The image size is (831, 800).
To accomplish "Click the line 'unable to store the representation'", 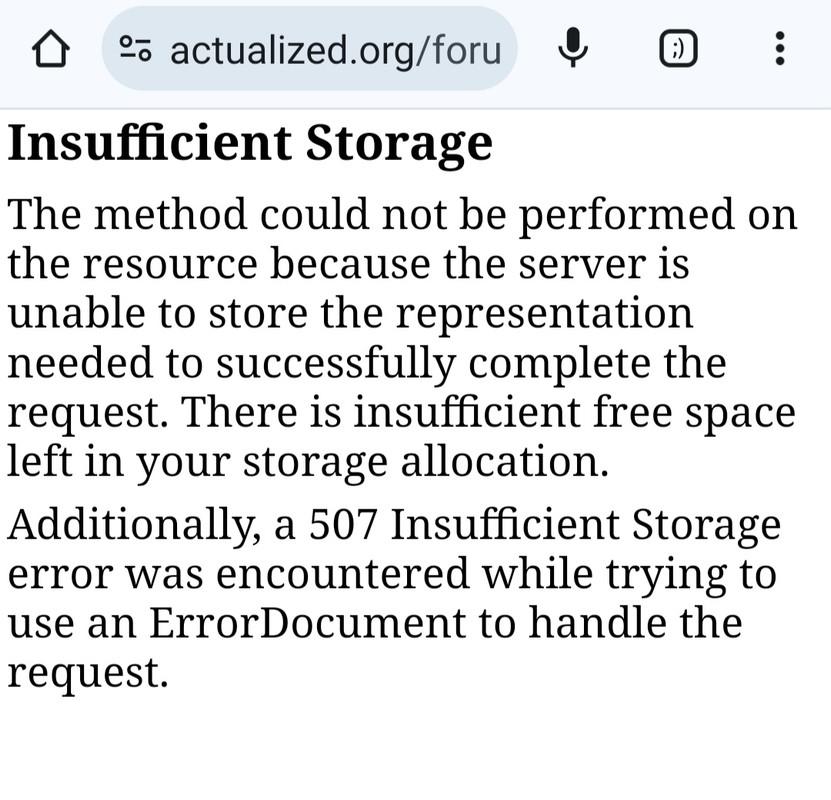I will pyautogui.click(x=350, y=314).
